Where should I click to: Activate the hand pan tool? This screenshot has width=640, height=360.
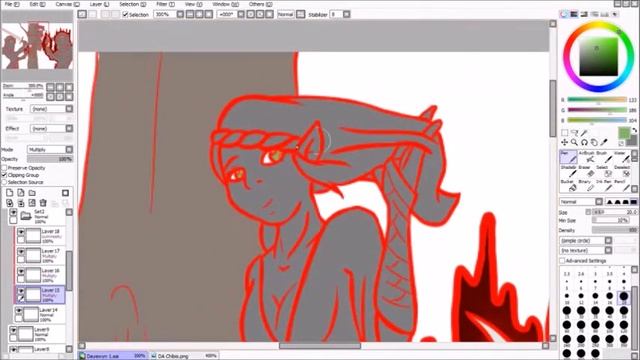pyautogui.click(x=594, y=142)
